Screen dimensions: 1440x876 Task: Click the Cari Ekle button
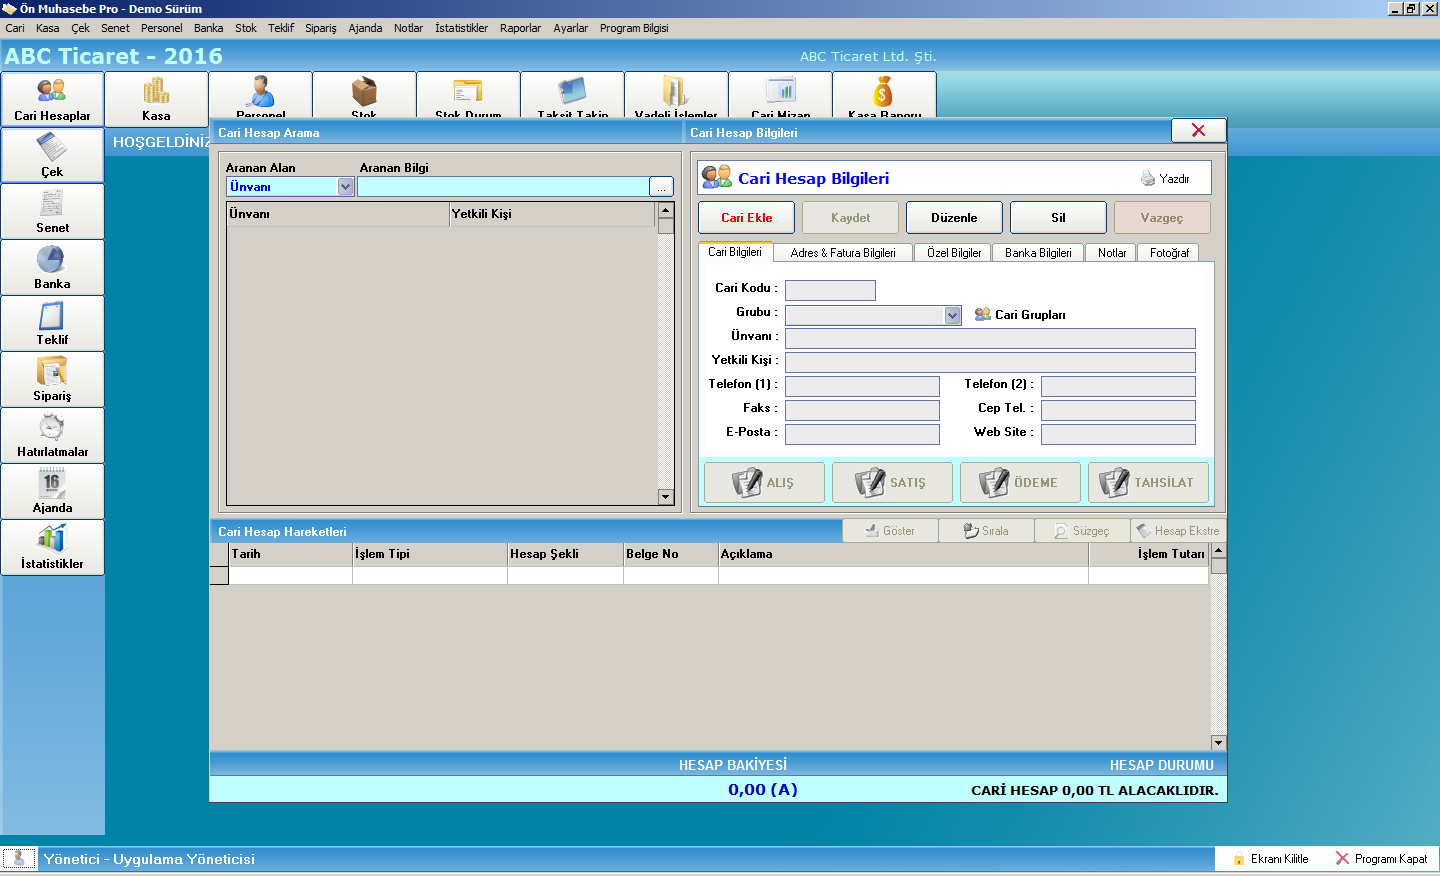(747, 218)
